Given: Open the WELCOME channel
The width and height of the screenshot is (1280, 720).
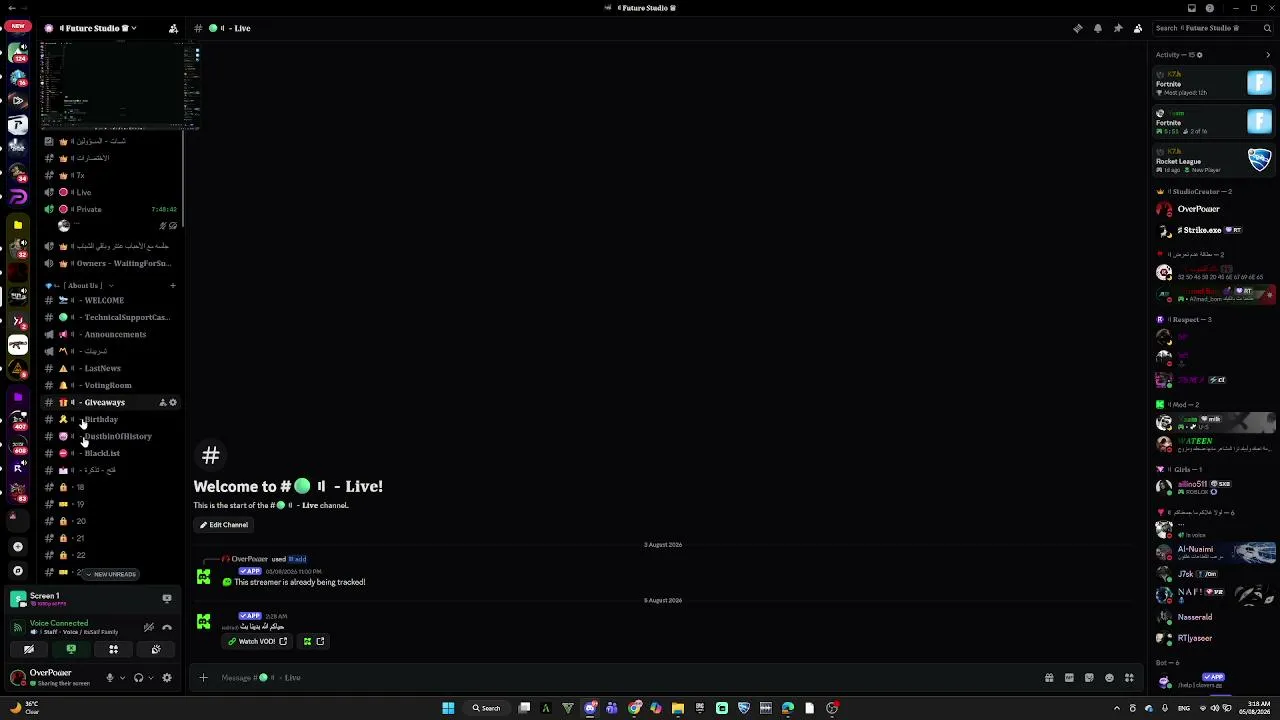Looking at the screenshot, I should click(110, 300).
